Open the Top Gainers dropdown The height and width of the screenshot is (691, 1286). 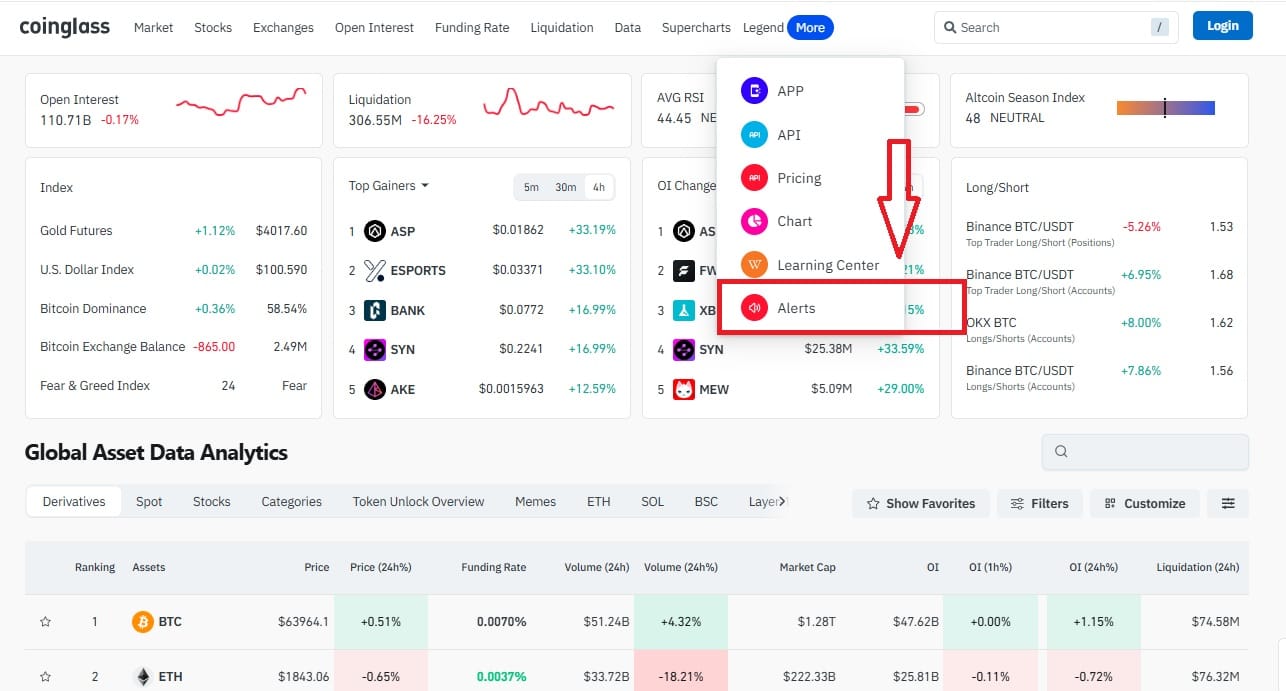pos(389,186)
